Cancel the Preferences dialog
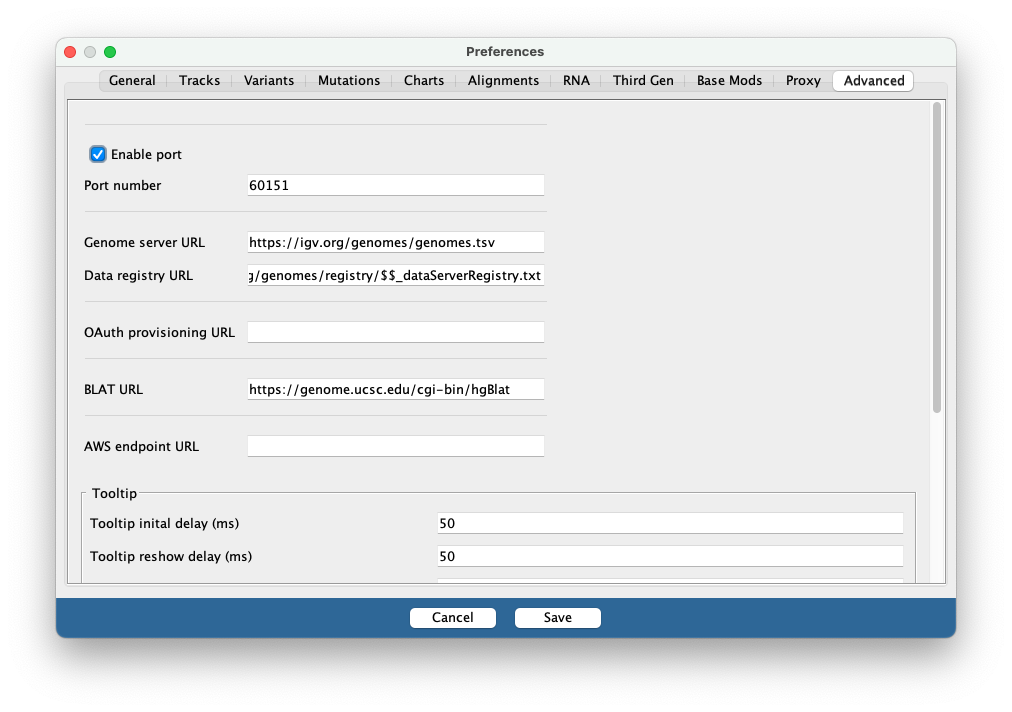Image resolution: width=1012 pixels, height=712 pixels. click(452, 618)
